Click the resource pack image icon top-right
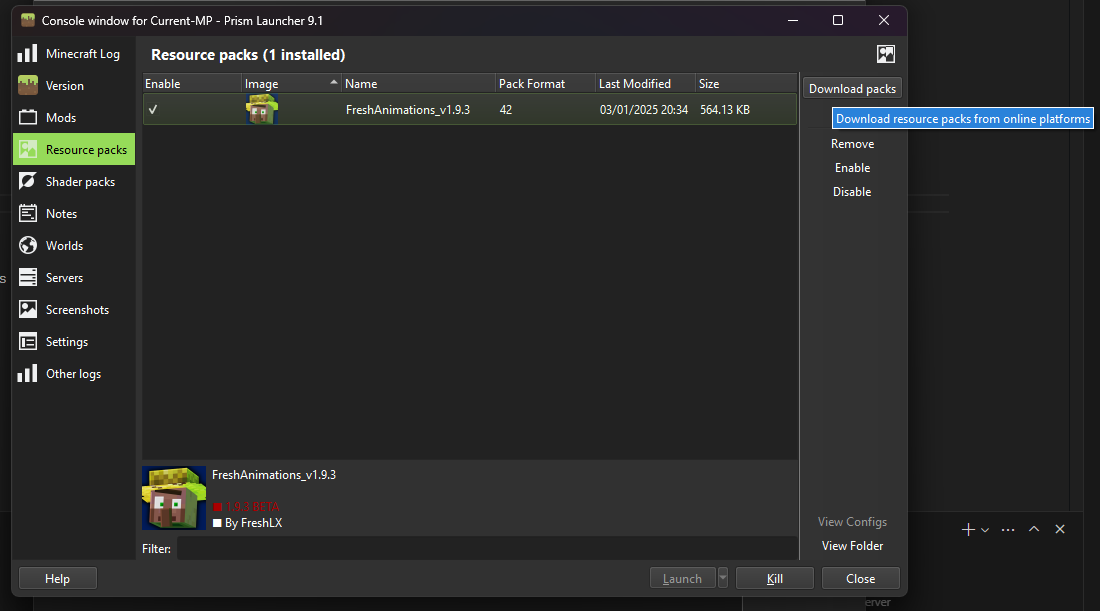This screenshot has height=611, width=1100. pos(885,54)
